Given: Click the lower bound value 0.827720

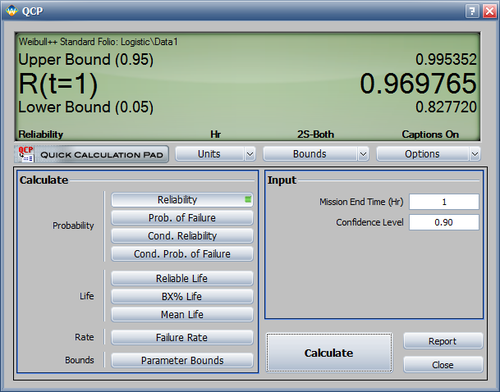Looking at the screenshot, I should click(x=446, y=107).
